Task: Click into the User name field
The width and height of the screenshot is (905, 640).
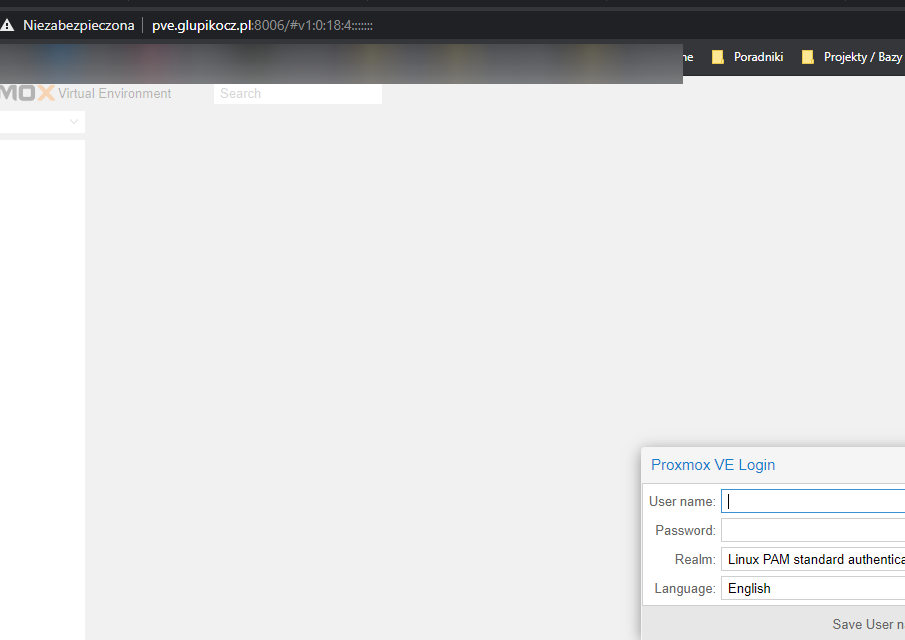Action: tap(812, 501)
